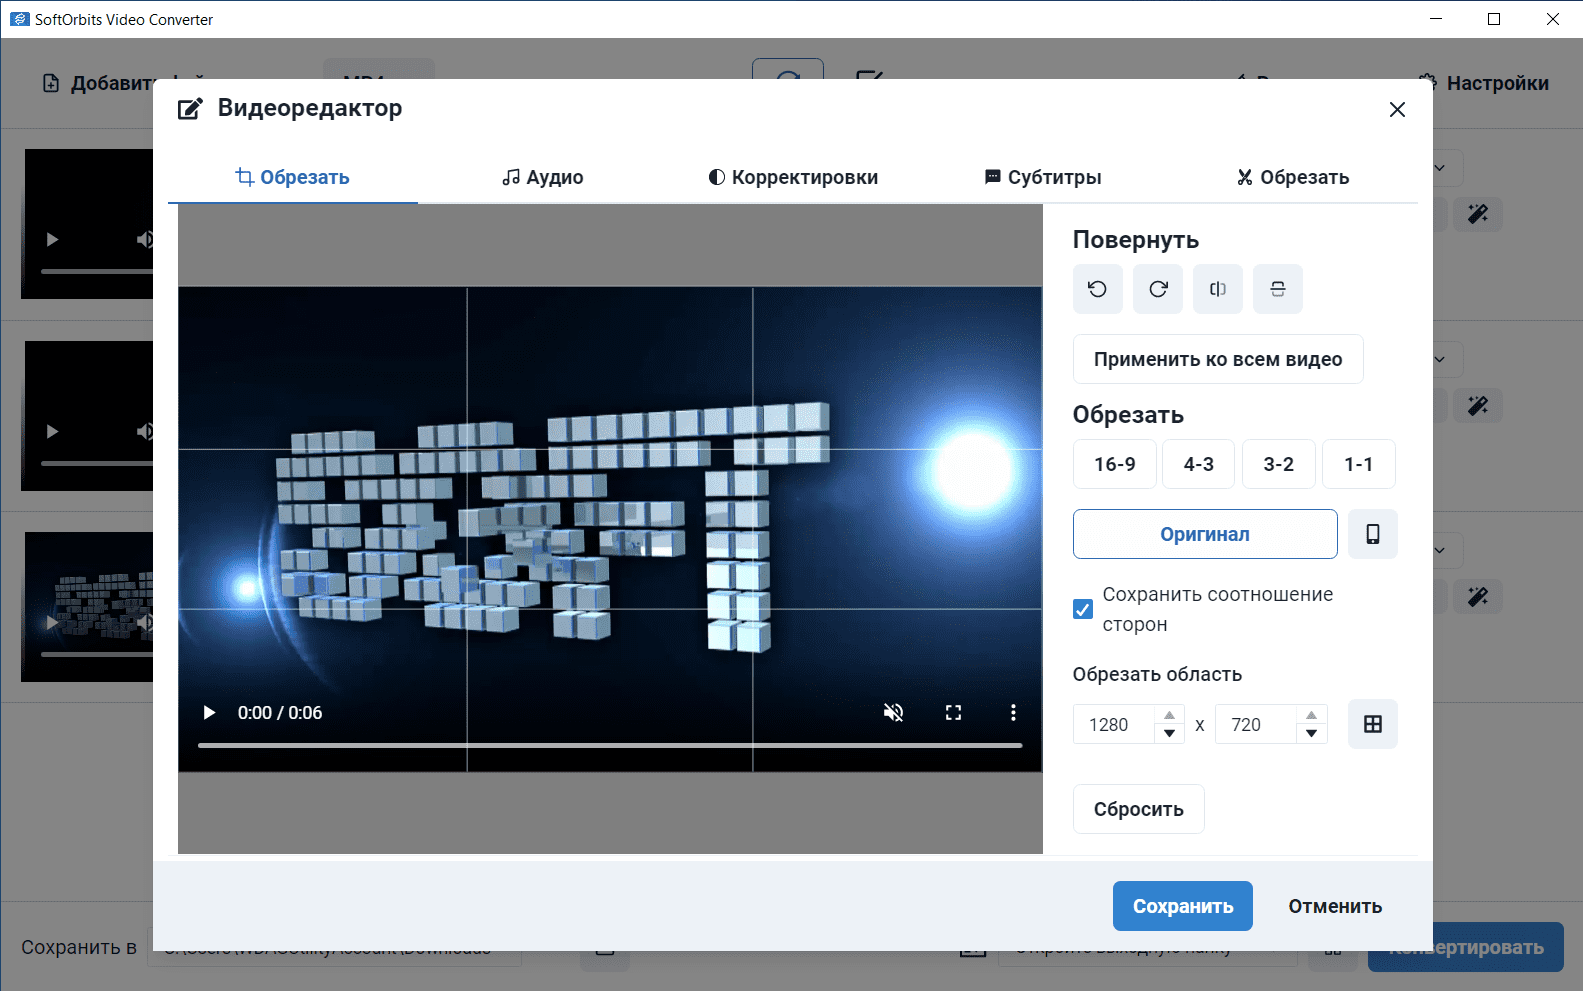Viewport: 1583px width, 991px height.
Task: Play the first video thumbnail in main window
Action: click(x=52, y=240)
